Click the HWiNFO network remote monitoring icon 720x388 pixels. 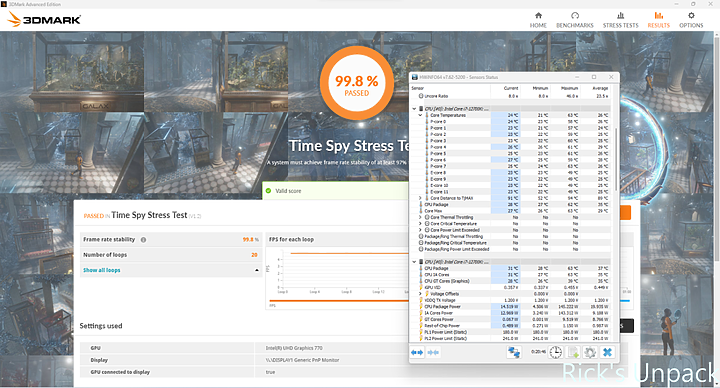click(x=514, y=352)
